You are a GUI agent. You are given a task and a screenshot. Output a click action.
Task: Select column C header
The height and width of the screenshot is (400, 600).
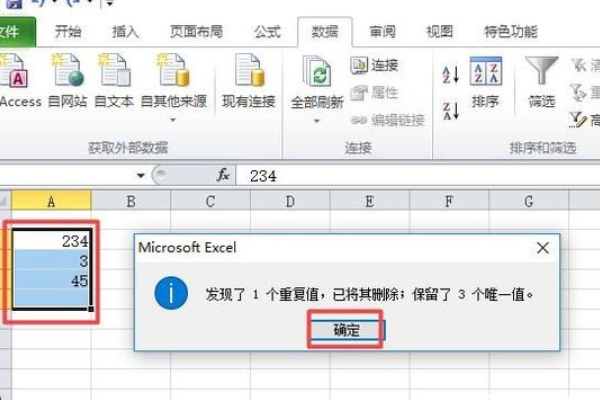[210, 201]
